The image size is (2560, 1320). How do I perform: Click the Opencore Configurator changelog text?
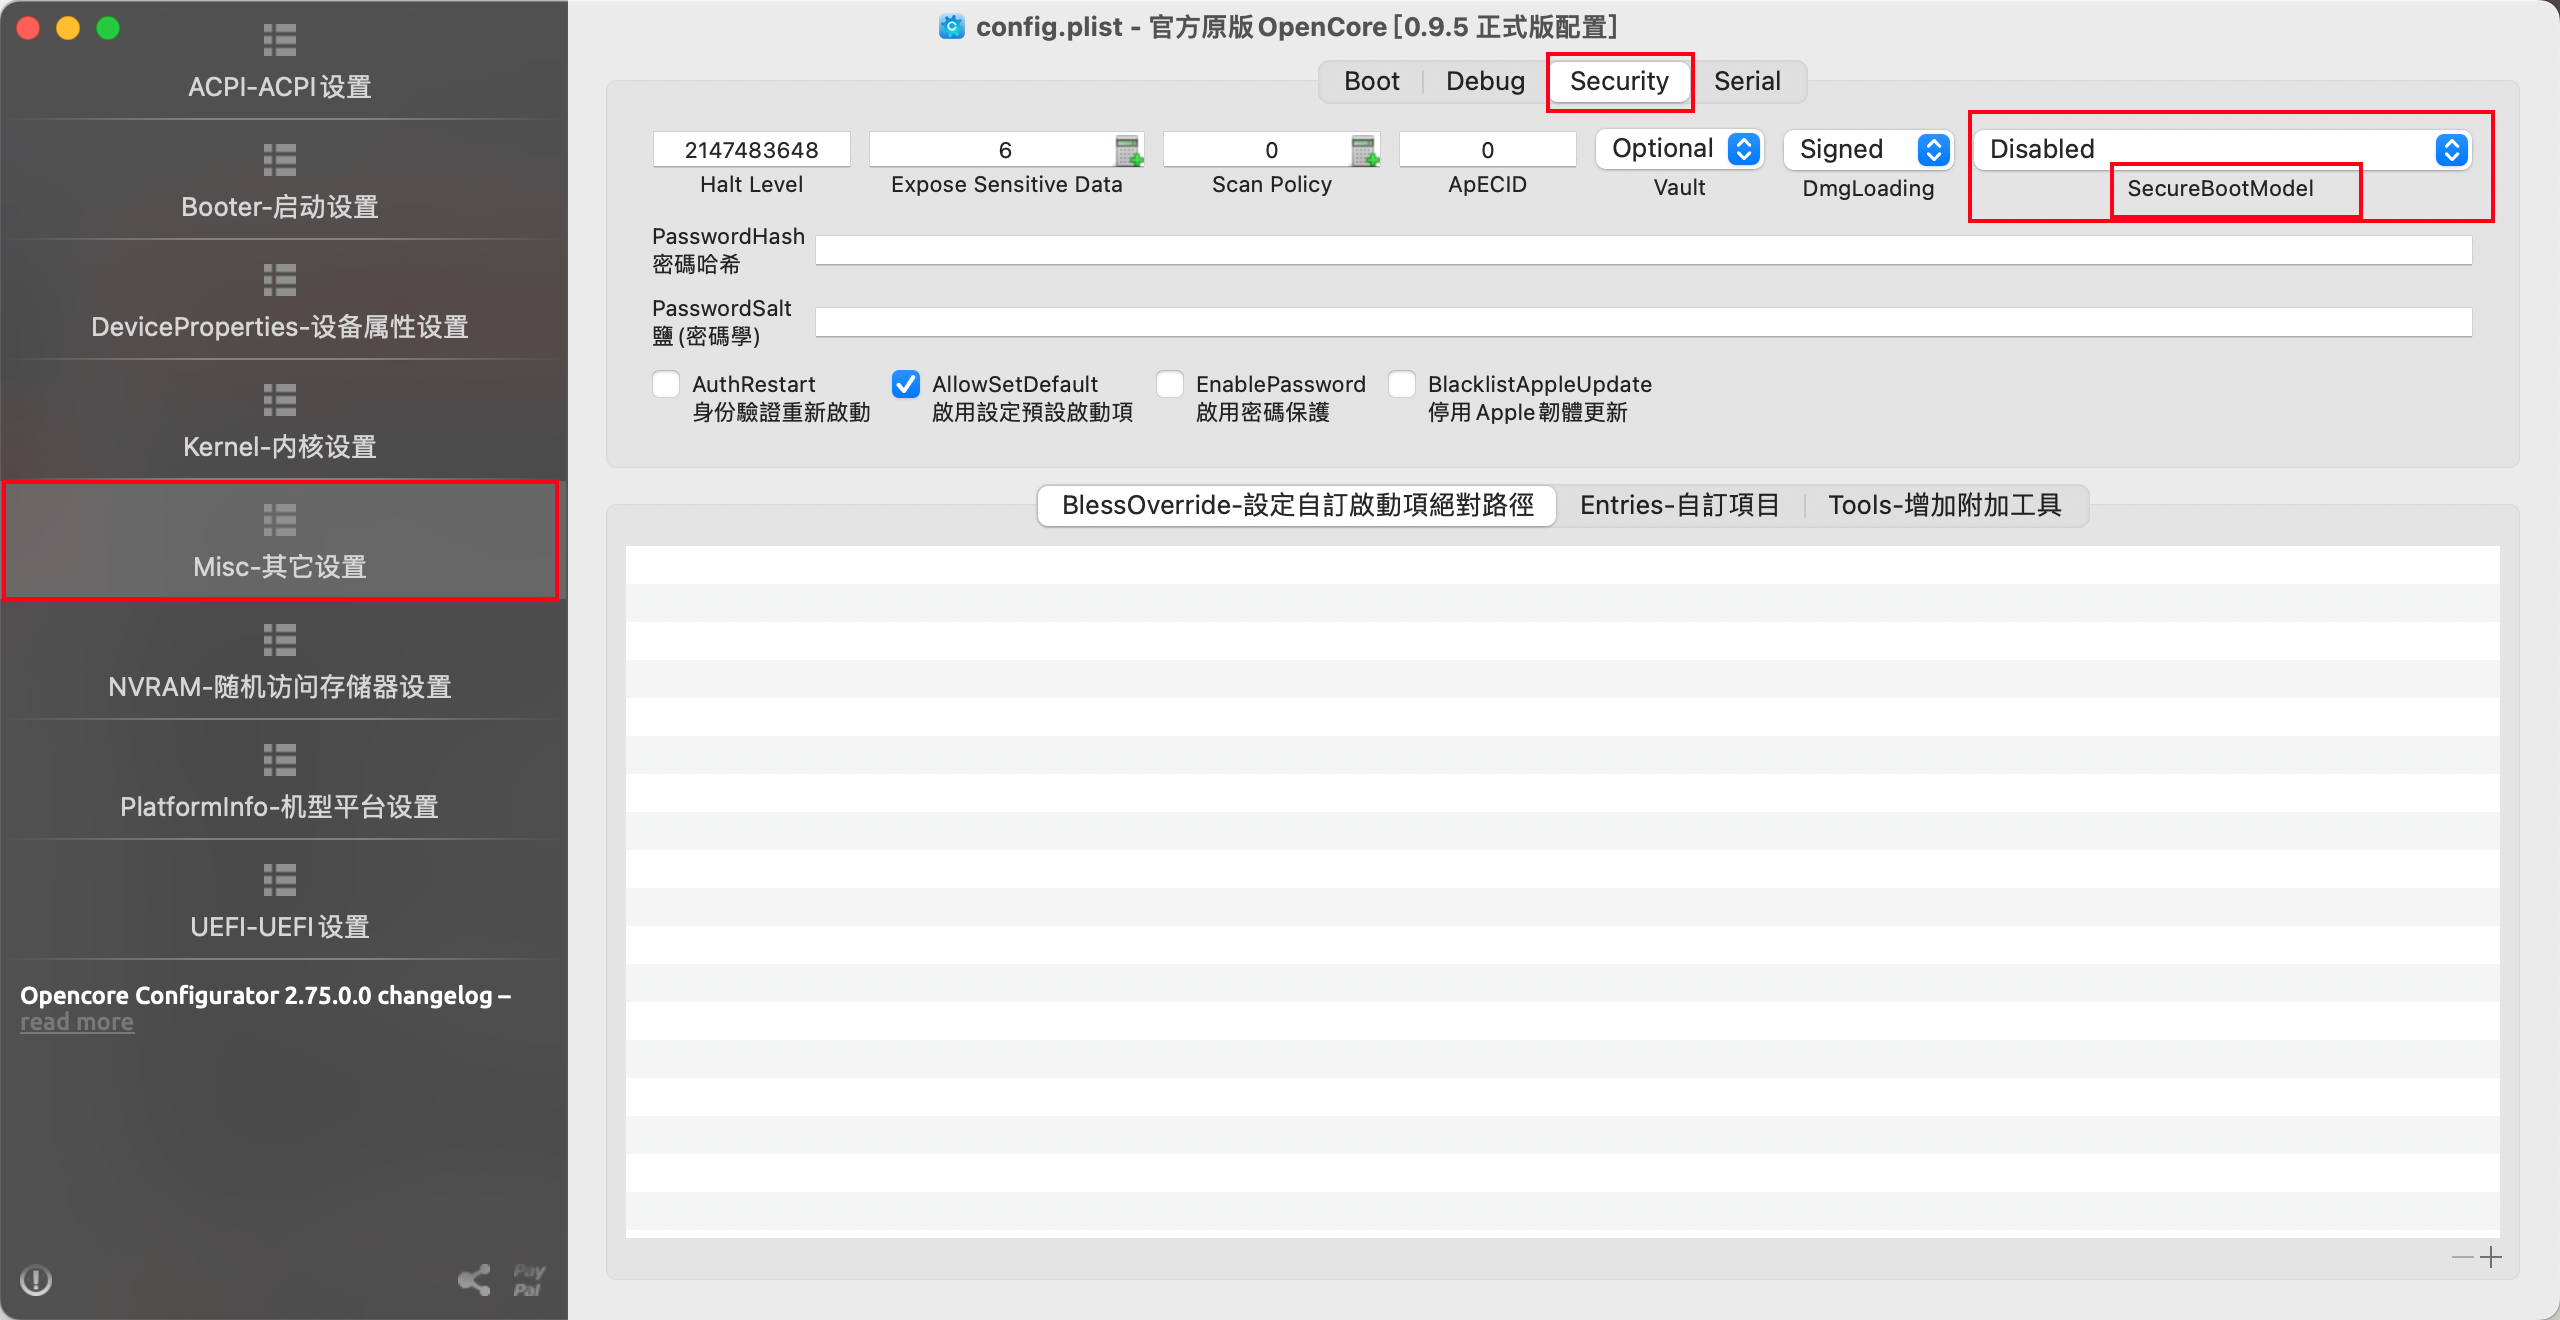(266, 996)
